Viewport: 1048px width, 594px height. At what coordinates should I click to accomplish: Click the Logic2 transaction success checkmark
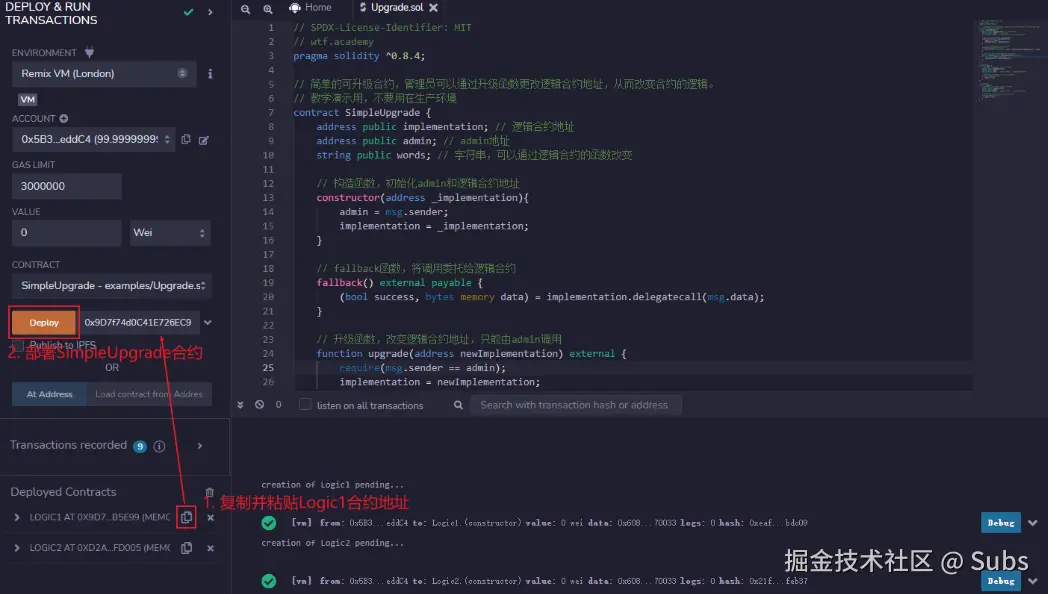pos(269,581)
